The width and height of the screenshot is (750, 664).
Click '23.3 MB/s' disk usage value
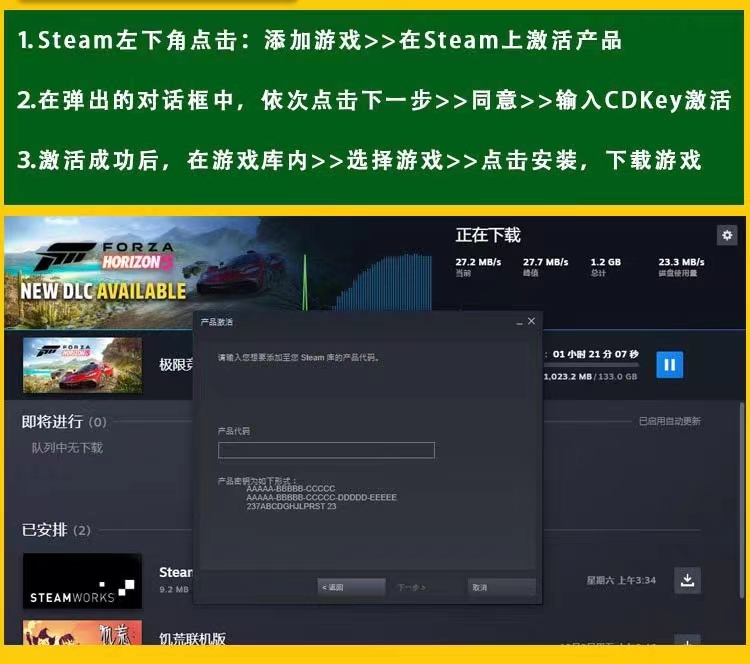point(681,262)
